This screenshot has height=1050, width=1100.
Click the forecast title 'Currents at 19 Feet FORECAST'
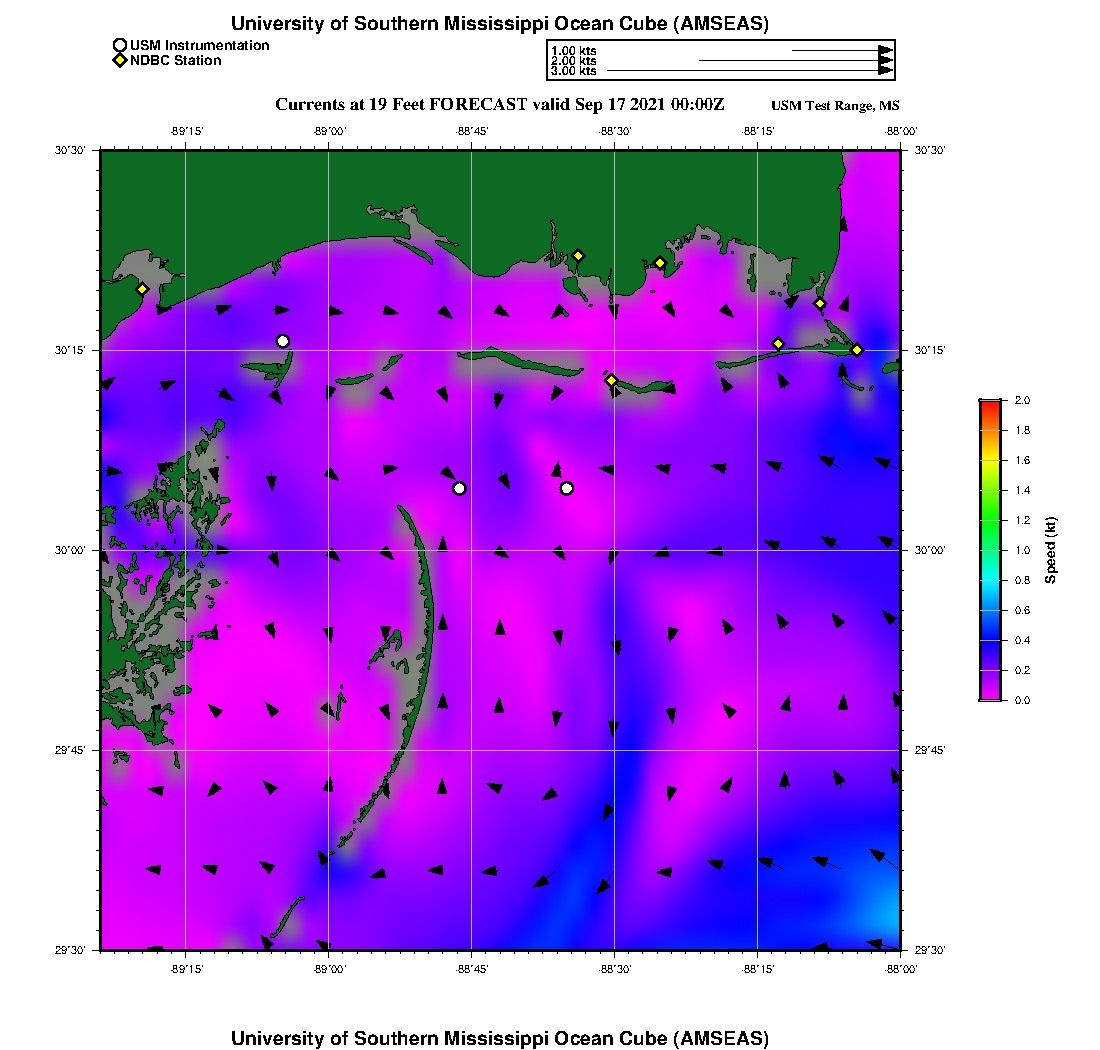(x=401, y=105)
